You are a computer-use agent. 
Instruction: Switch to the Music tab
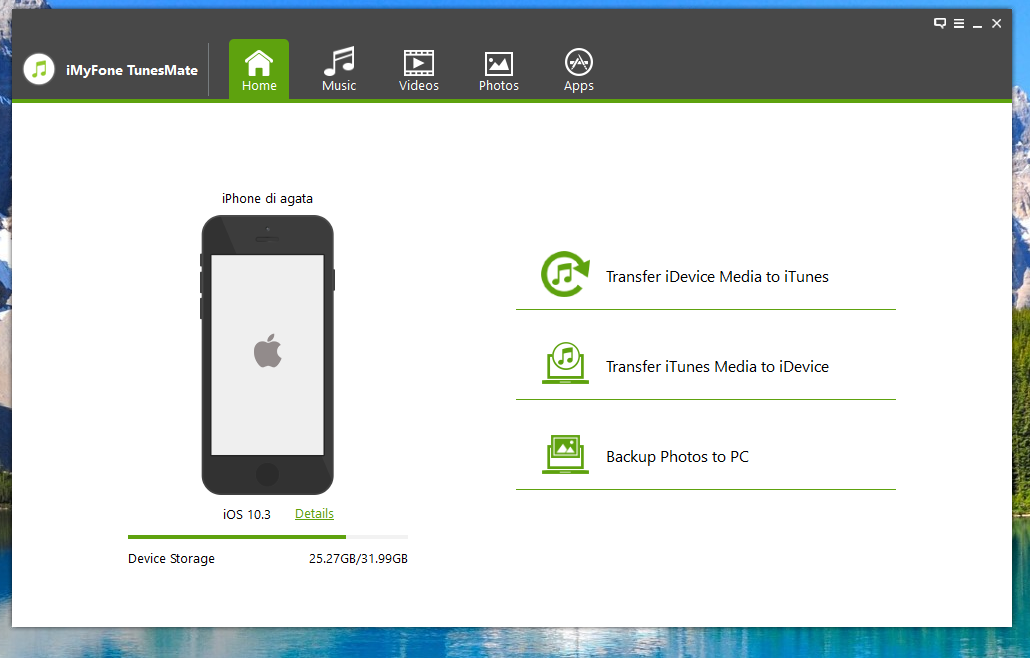pyautogui.click(x=339, y=70)
